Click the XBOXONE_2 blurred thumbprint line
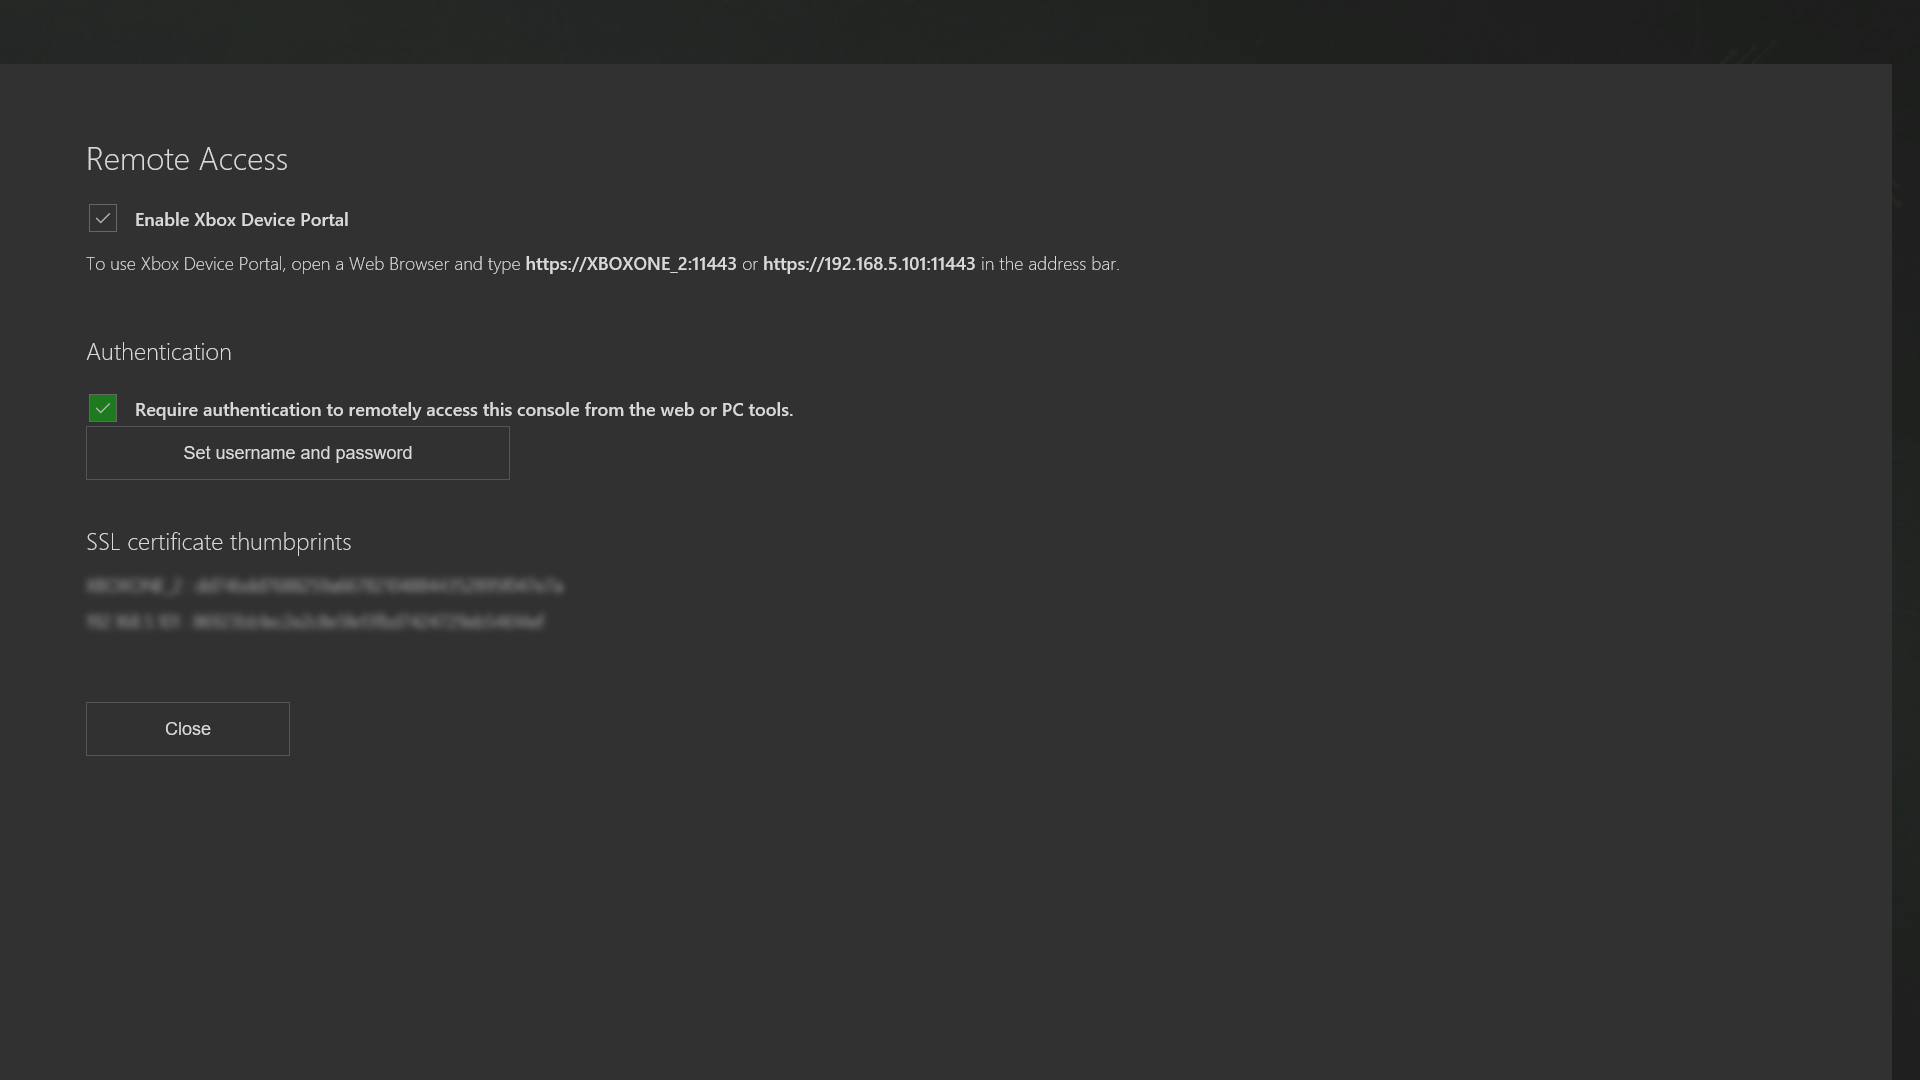The image size is (1920, 1080). tap(325, 586)
